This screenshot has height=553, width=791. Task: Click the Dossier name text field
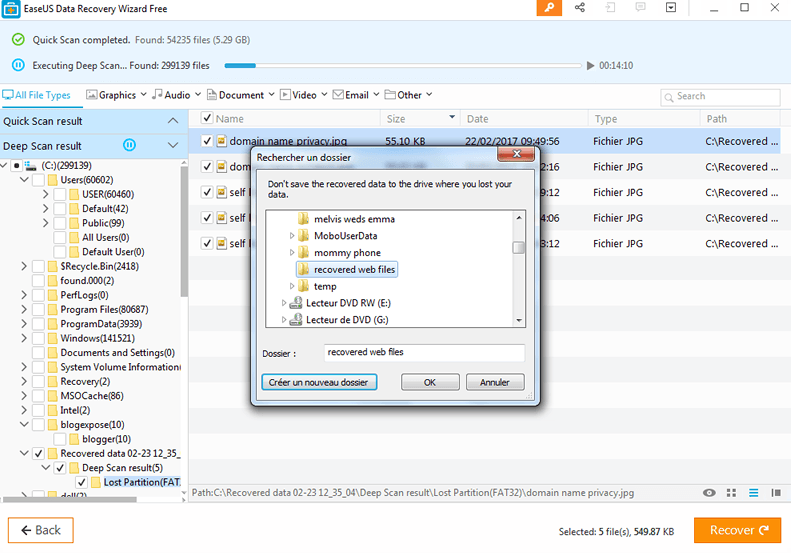tap(424, 352)
